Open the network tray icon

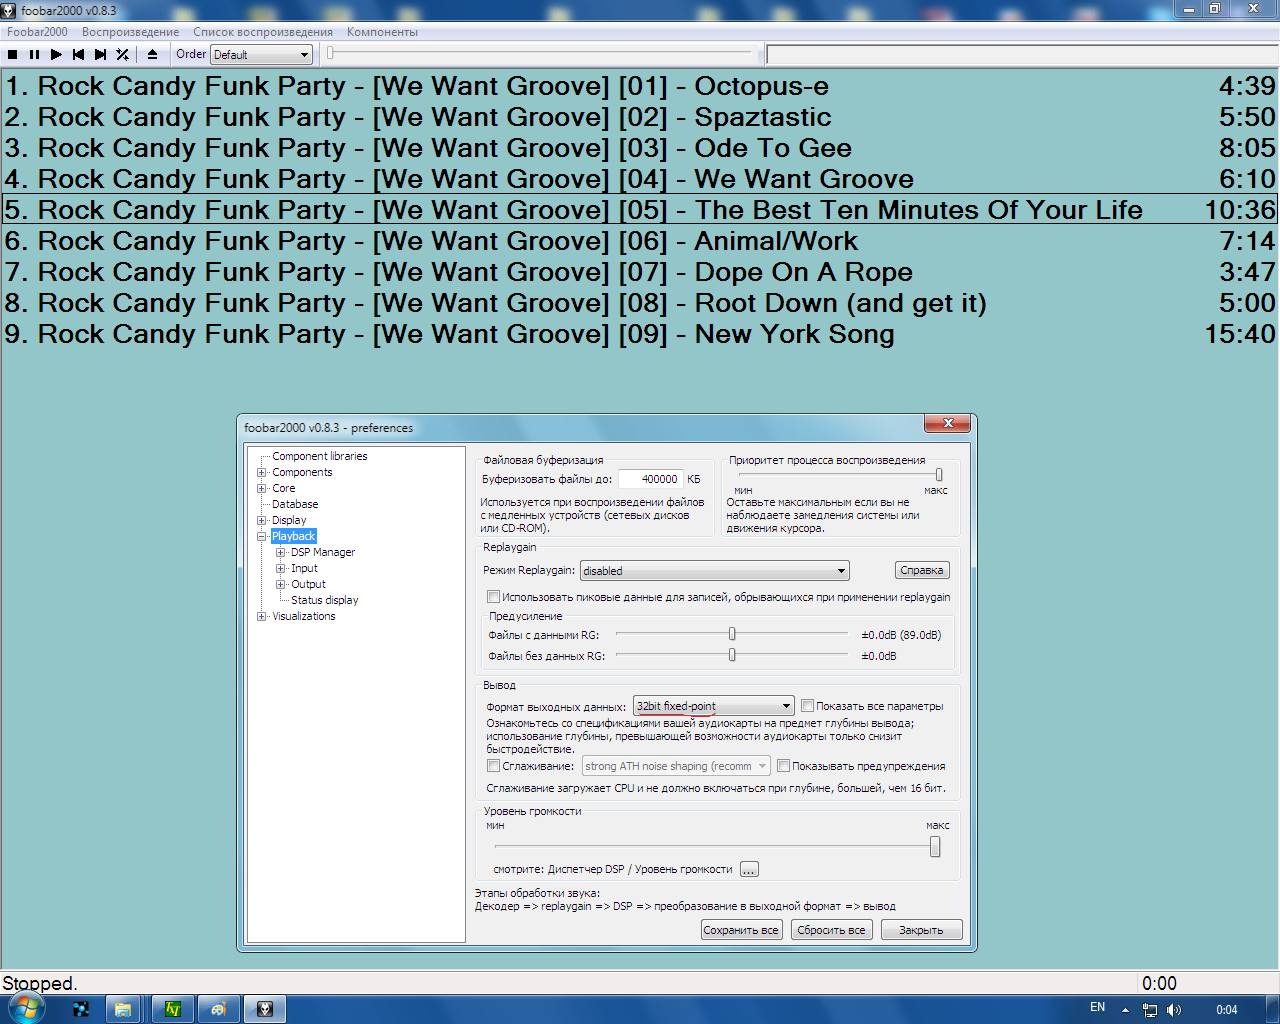coord(1150,1010)
